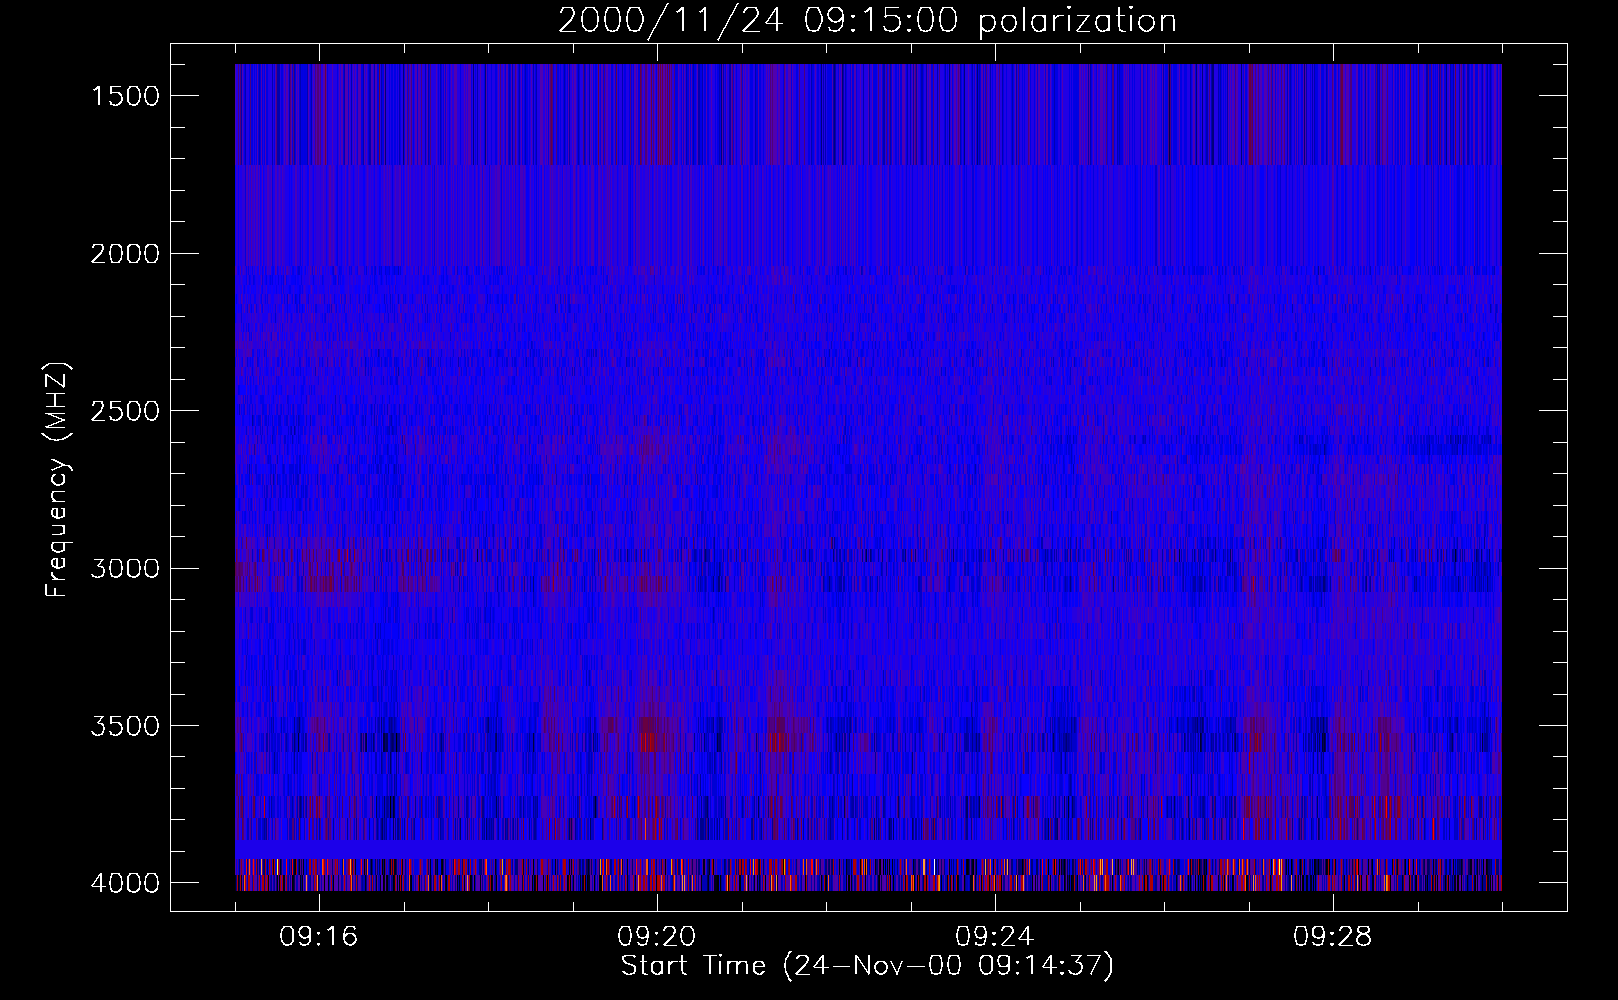Click the 09:20 time tick label
The width and height of the screenshot is (1618, 1000).
pos(657,937)
